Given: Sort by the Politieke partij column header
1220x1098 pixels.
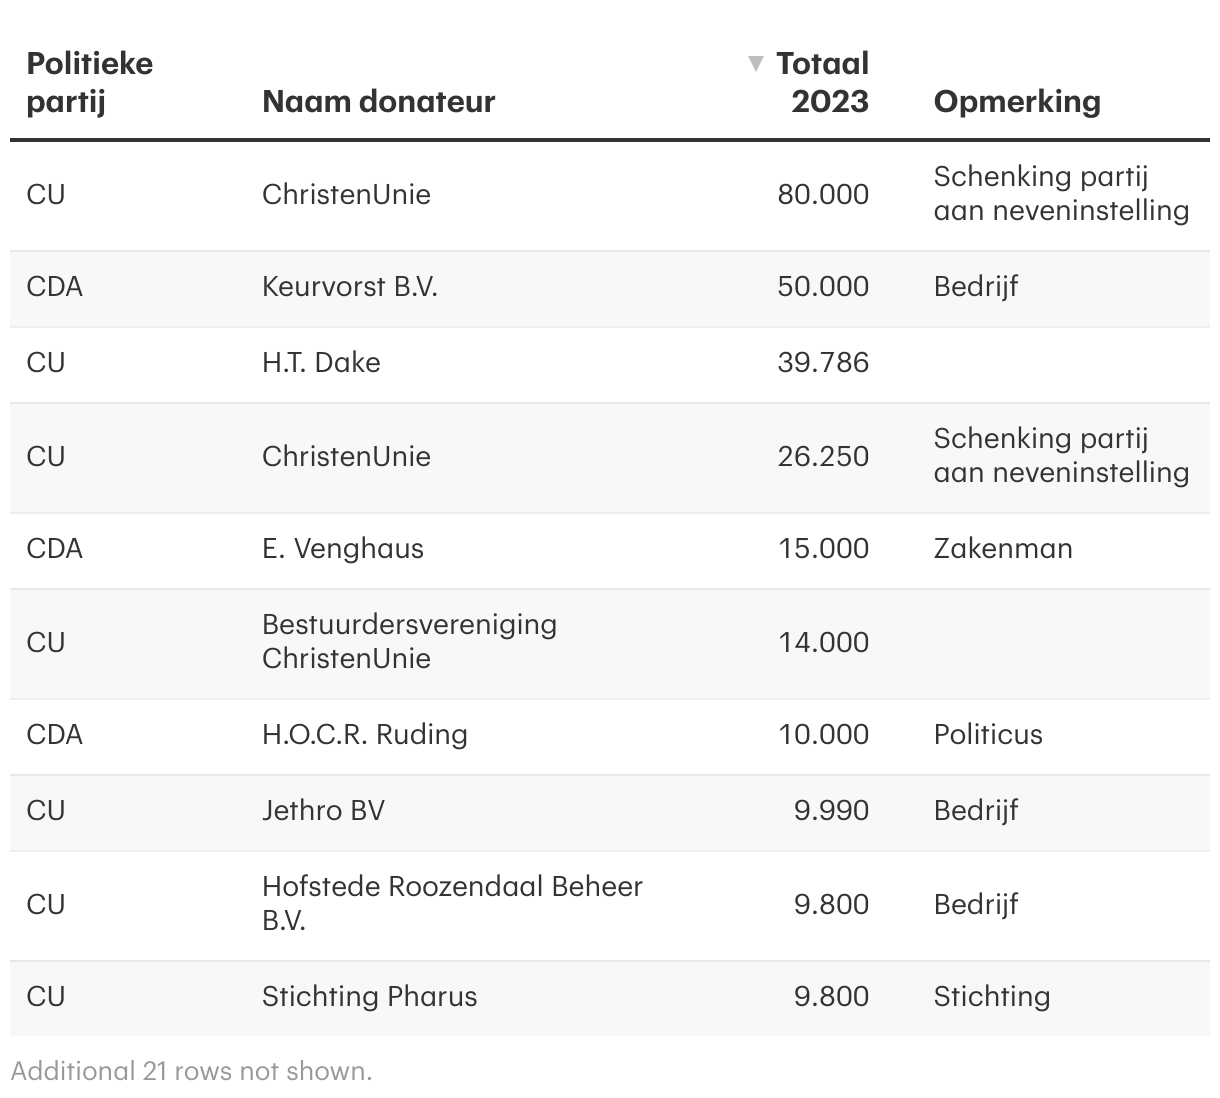Looking at the screenshot, I should (89, 82).
